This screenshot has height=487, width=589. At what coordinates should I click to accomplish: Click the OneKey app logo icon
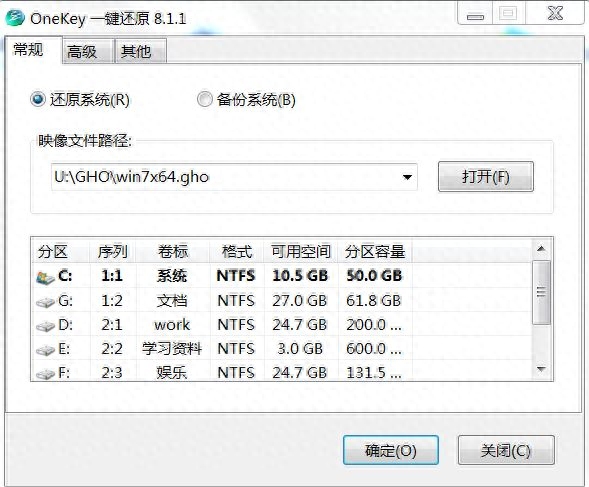pyautogui.click(x=15, y=18)
